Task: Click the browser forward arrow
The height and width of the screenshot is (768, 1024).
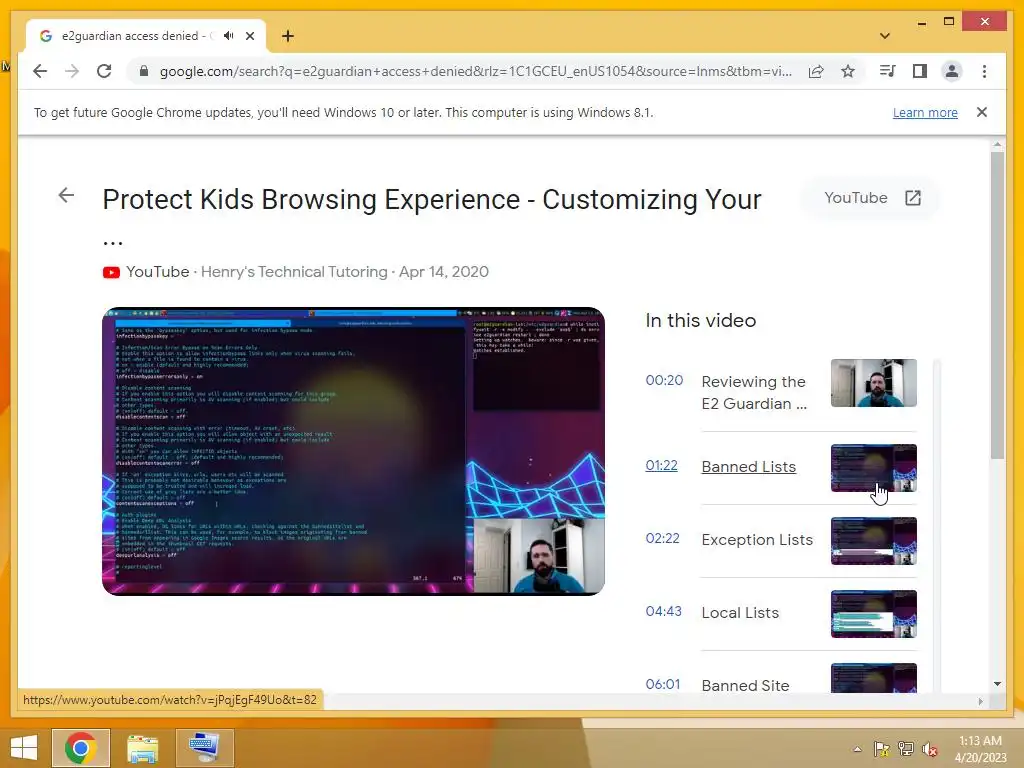Action: [x=72, y=71]
